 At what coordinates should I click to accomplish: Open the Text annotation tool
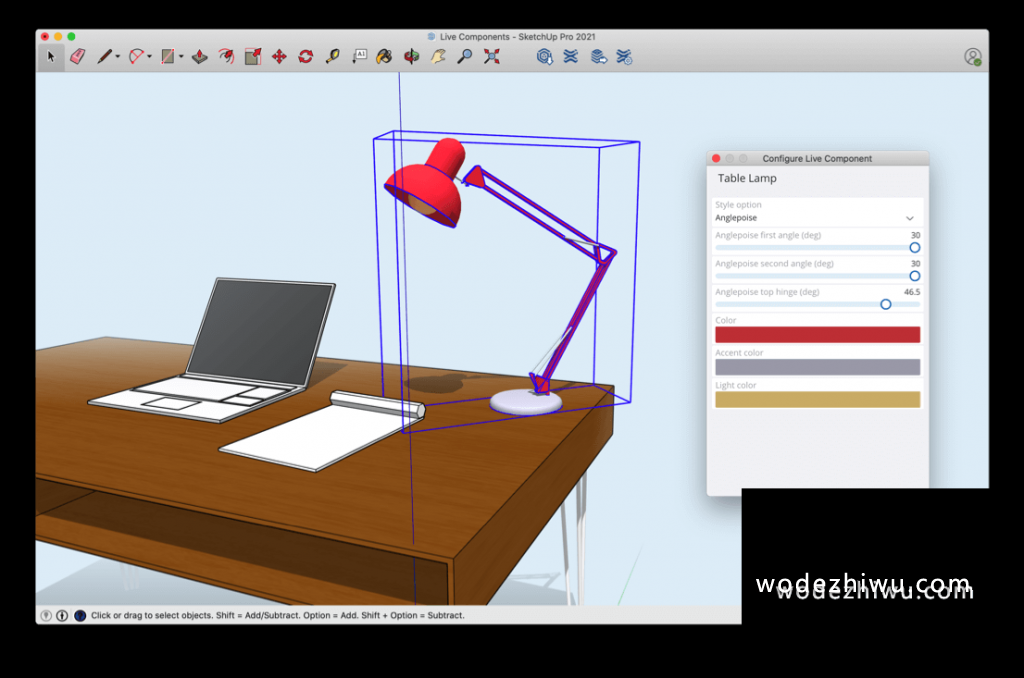click(x=360, y=57)
